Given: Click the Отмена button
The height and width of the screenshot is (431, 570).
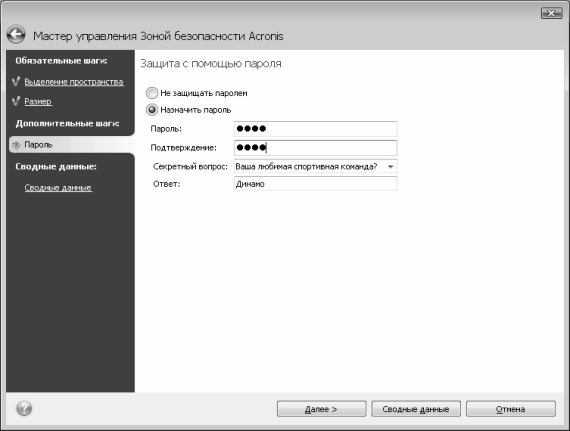Looking at the screenshot, I should click(511, 409).
